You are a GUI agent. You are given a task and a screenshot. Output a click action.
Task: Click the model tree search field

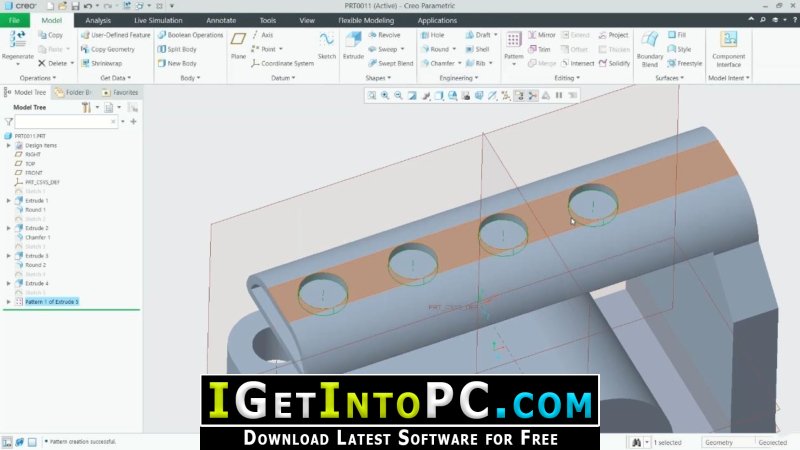66,122
